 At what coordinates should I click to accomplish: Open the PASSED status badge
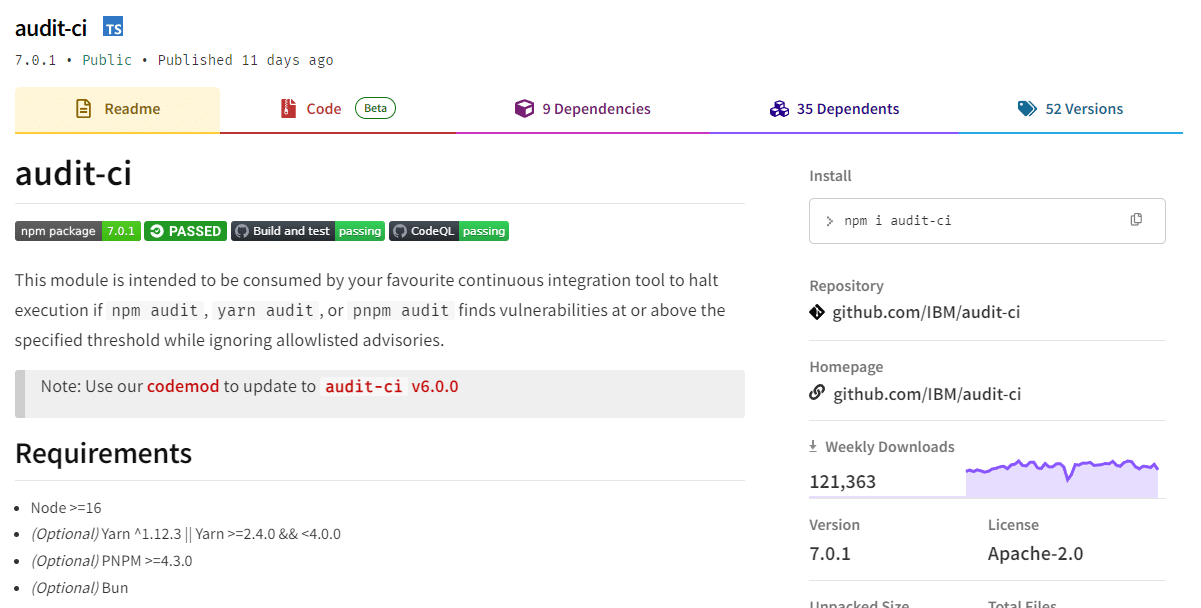tap(185, 231)
